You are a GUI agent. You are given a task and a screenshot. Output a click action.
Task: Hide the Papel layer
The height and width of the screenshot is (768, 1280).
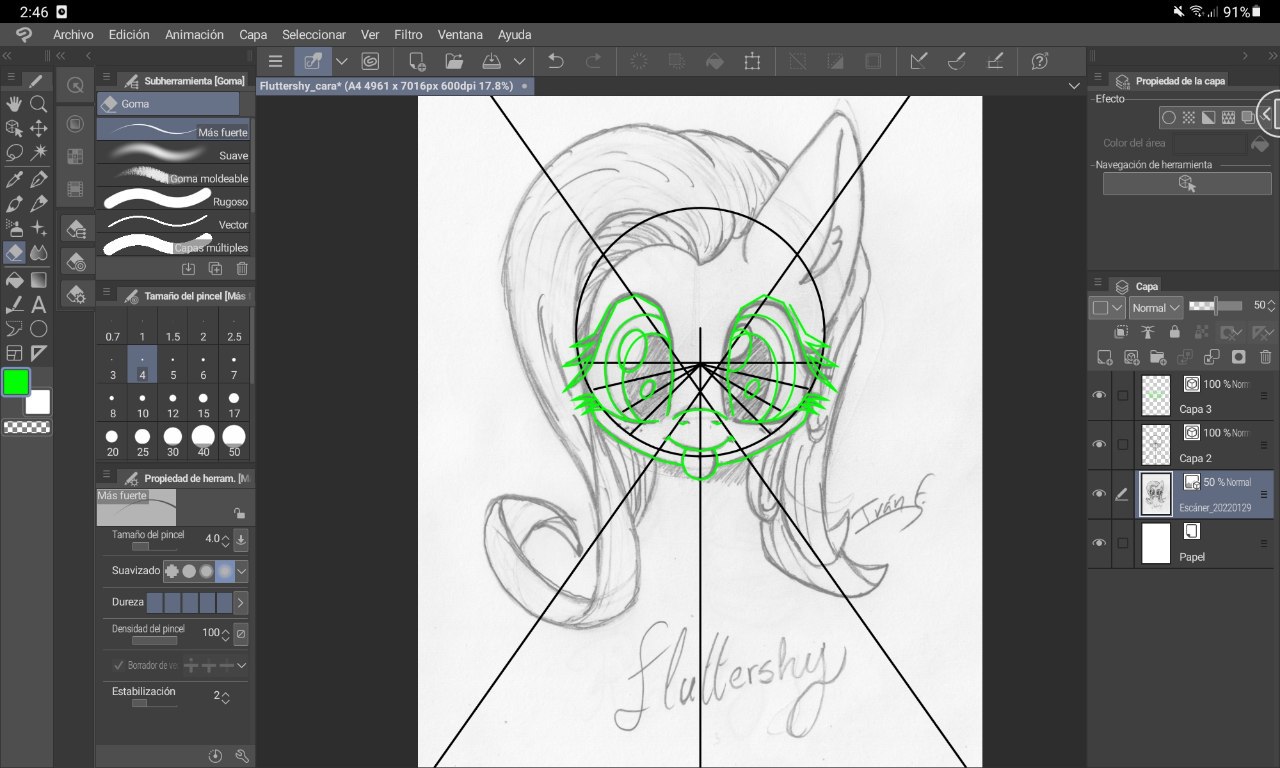coord(1099,543)
